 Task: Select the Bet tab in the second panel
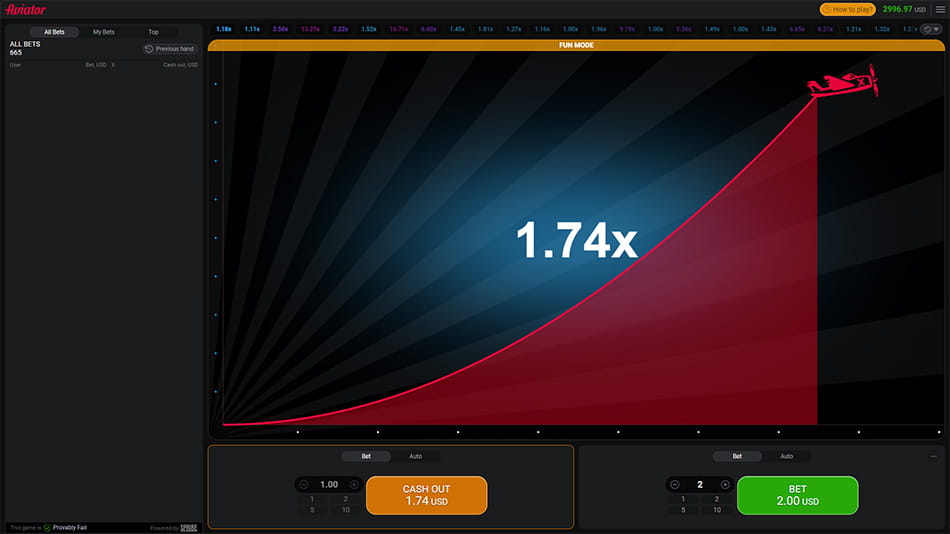click(x=737, y=456)
